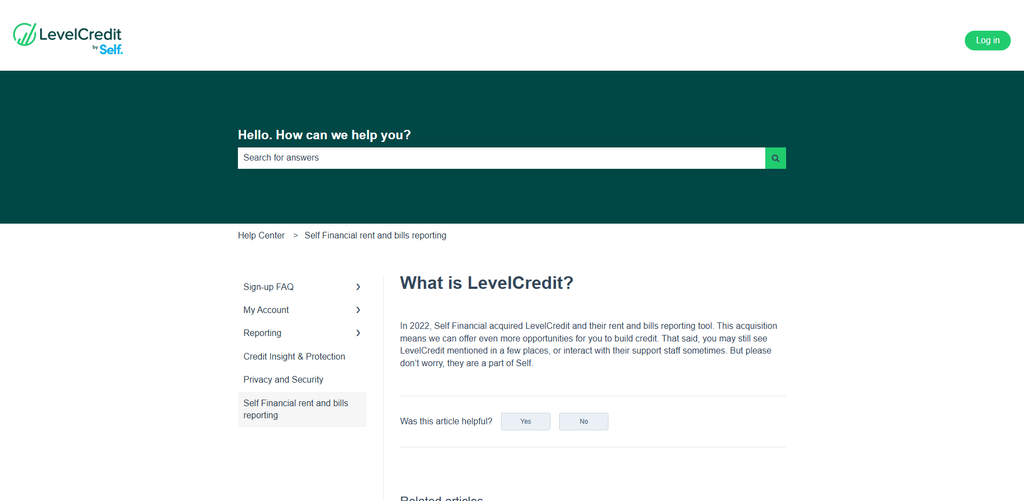
Task: Click the Log in button
Action: click(987, 40)
